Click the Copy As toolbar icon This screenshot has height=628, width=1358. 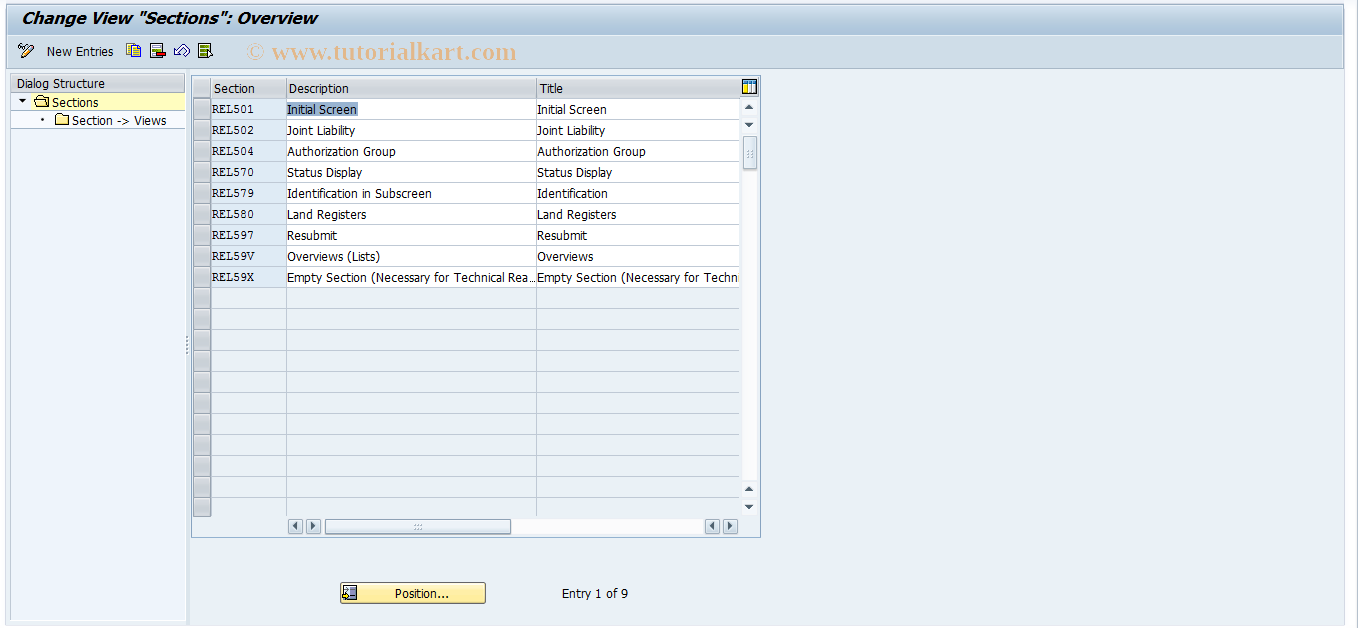pos(133,51)
